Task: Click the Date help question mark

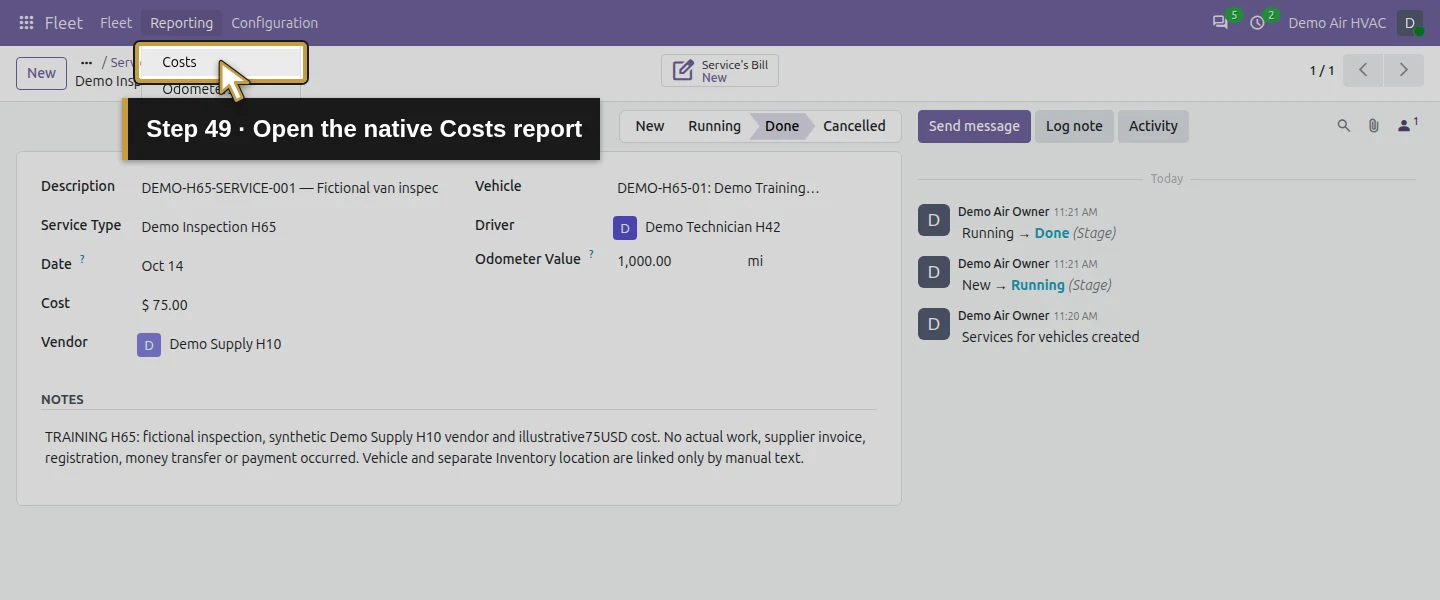Action: (82, 260)
